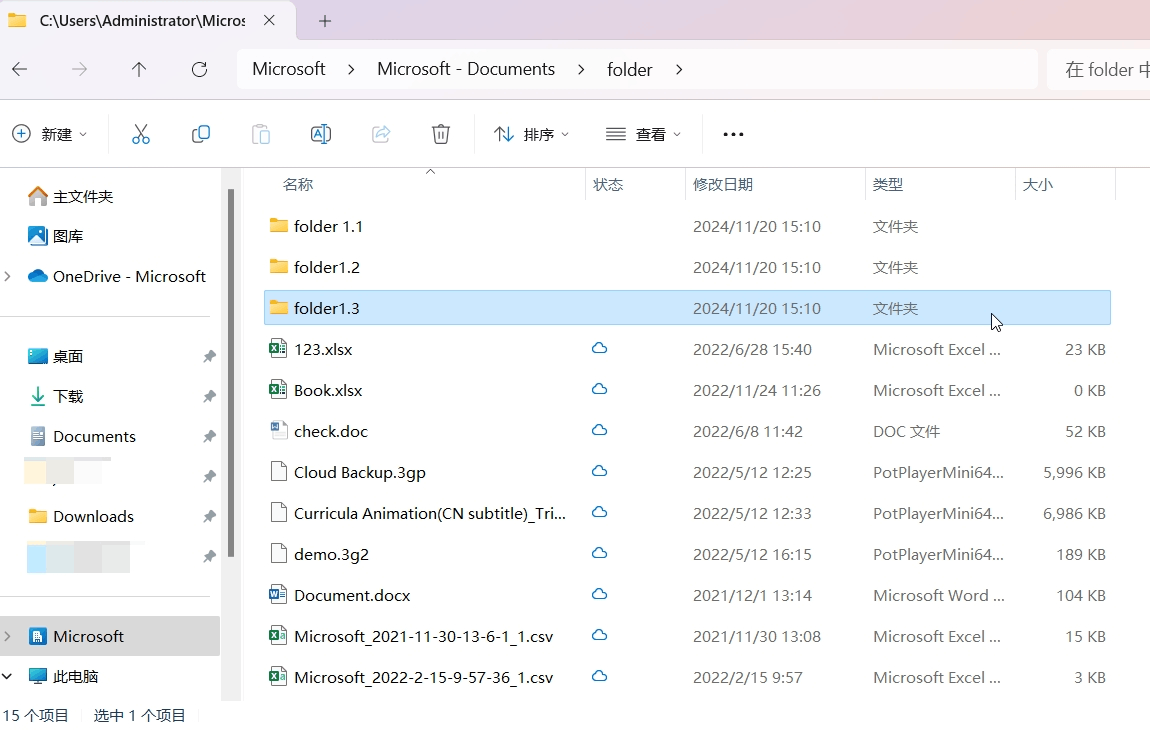1150x730 pixels.
Task: Select the C:\Users\Administrator tab title
Action: coord(142,21)
